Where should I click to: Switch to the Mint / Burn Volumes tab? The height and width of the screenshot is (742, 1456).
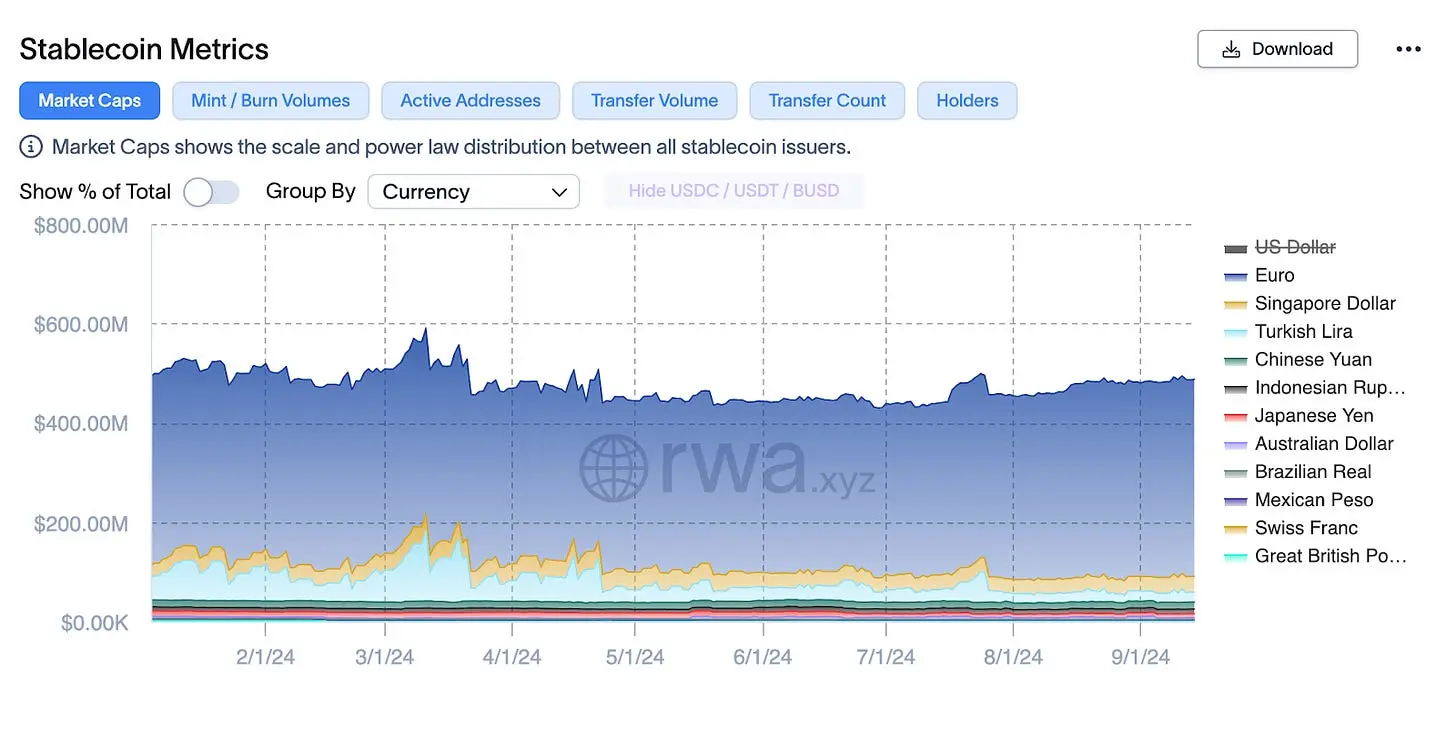[x=271, y=101]
